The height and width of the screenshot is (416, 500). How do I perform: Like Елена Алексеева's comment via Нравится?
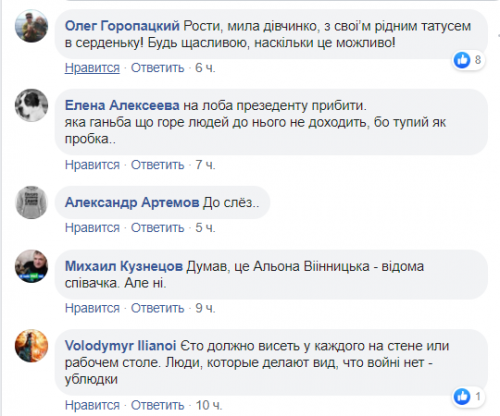[x=92, y=165]
